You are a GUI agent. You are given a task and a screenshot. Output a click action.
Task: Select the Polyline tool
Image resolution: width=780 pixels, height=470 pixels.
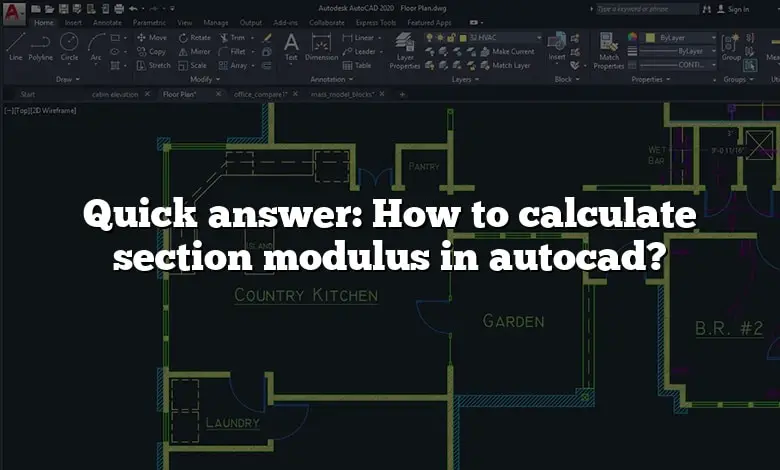coord(41,46)
